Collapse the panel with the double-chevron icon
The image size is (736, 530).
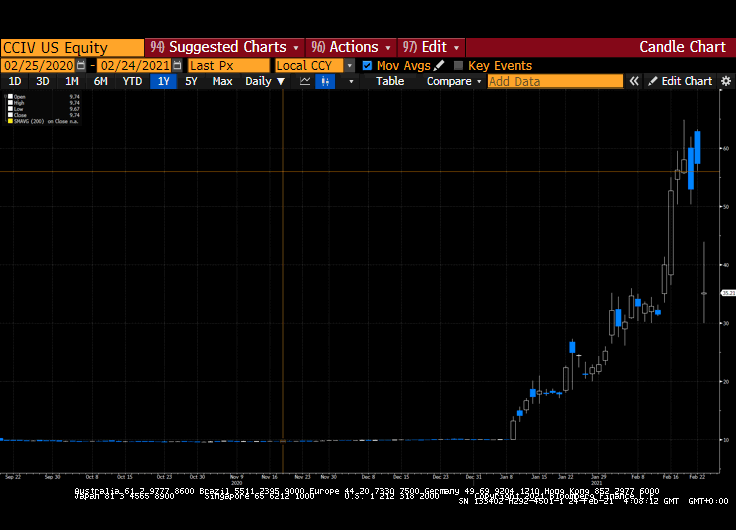[x=634, y=81]
